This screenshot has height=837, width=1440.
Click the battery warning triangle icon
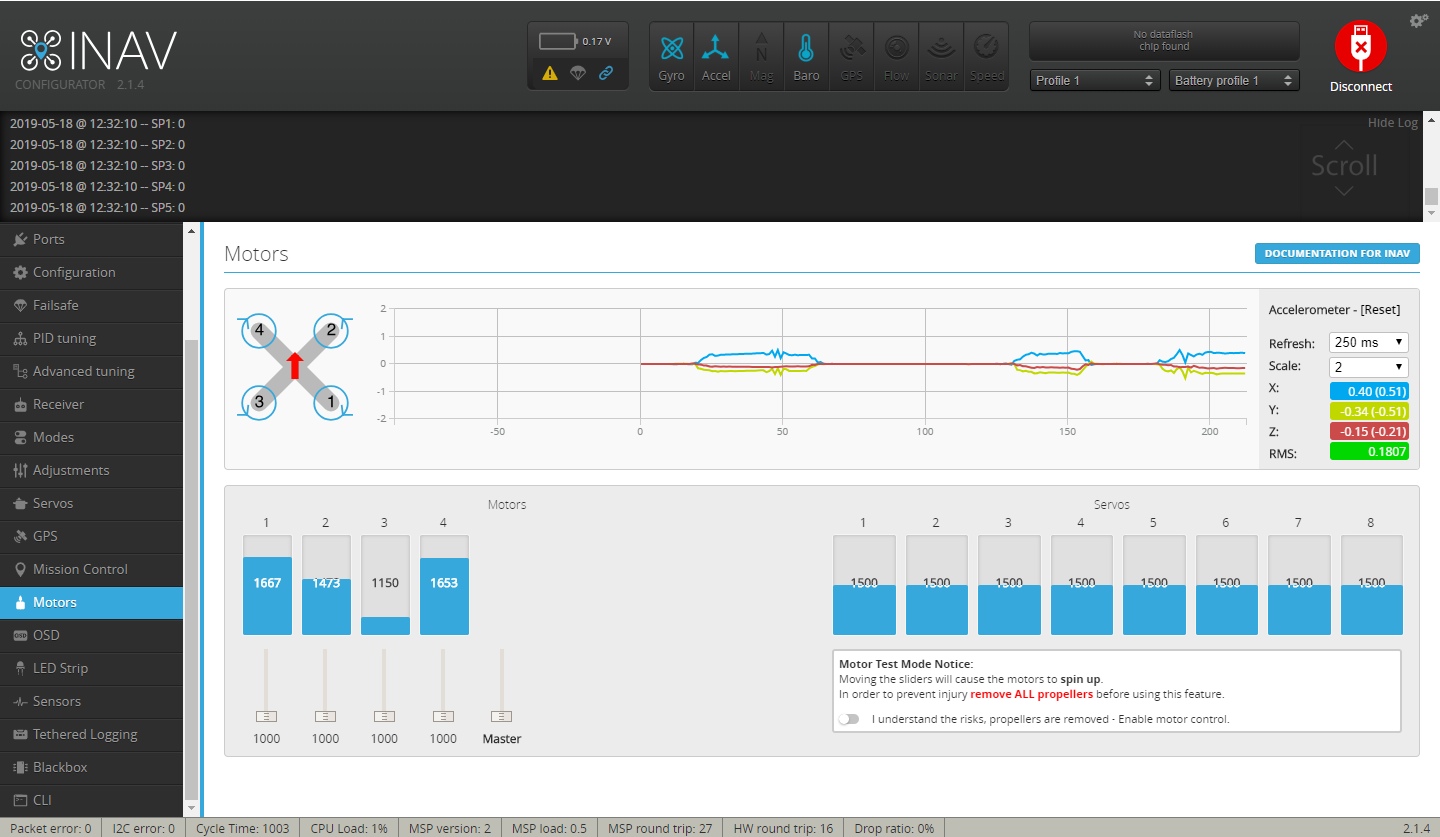coord(550,73)
